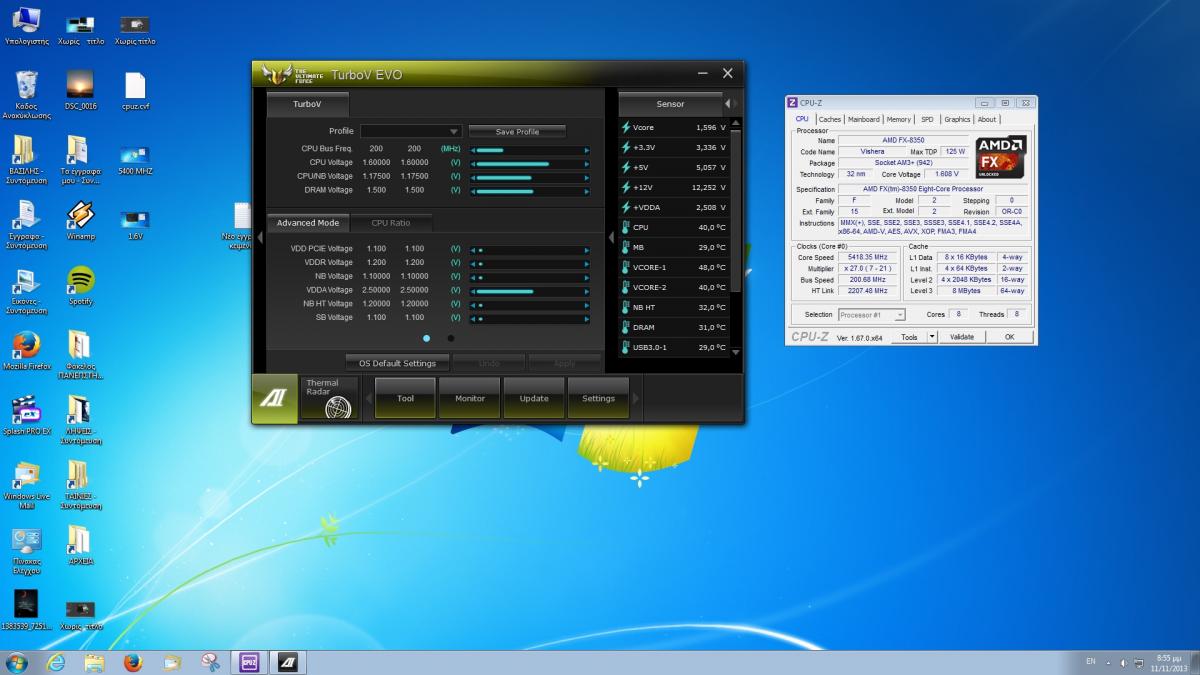Open the Profile dropdown in TurboV
Image resolution: width=1200 pixels, height=675 pixels.
(x=411, y=131)
